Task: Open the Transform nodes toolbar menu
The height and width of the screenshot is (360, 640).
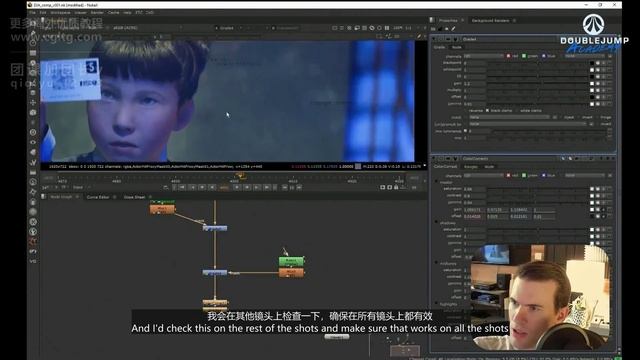Action: tap(33, 102)
